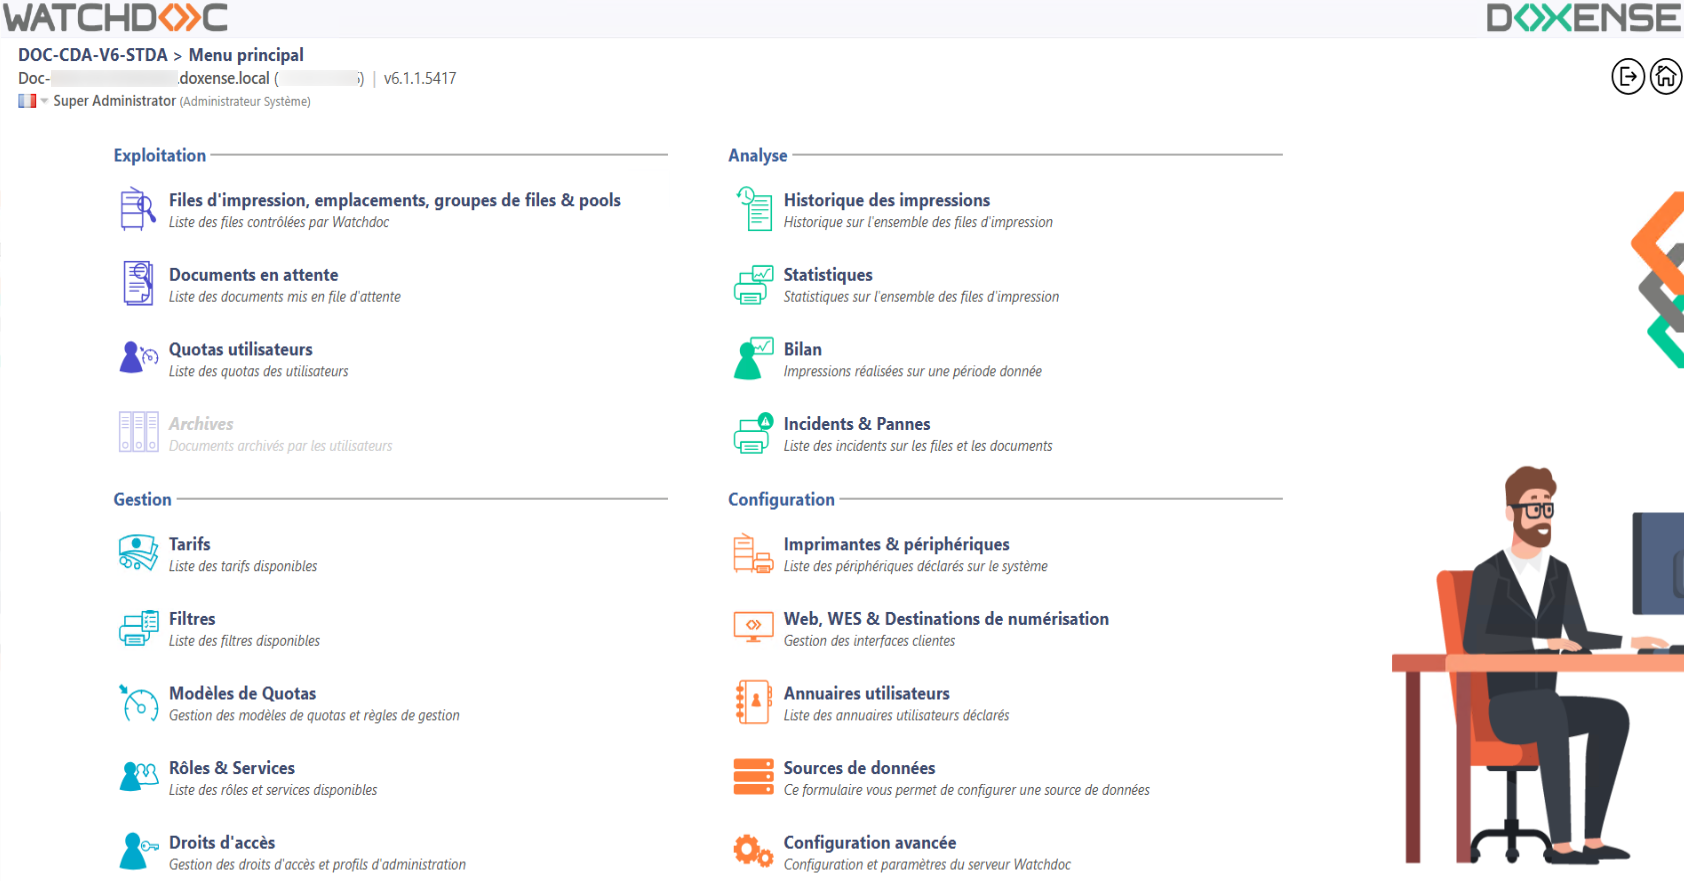Click the Incidents & Pannes alert icon
Image resolution: width=1684 pixels, height=881 pixels.
(753, 433)
